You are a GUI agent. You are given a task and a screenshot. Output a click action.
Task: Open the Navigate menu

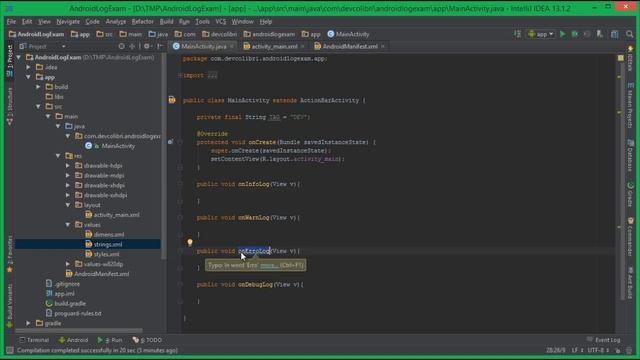point(68,22)
